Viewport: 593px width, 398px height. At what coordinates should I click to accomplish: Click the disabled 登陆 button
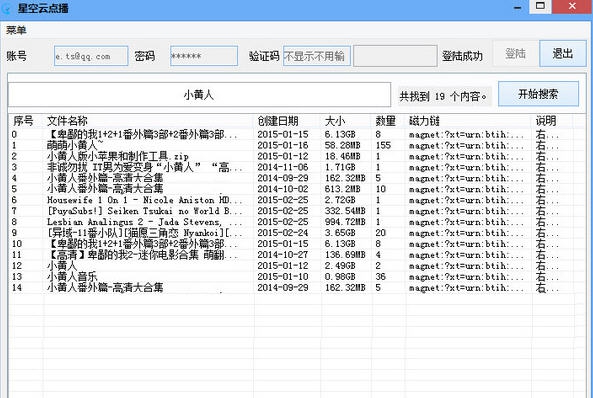coord(515,54)
